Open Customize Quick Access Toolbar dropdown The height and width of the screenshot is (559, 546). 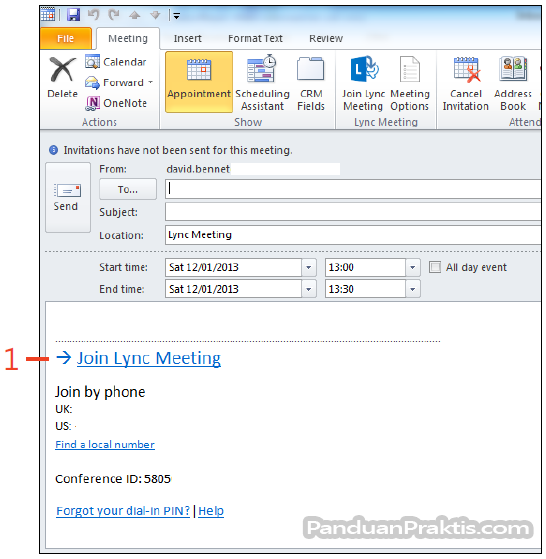(x=176, y=16)
